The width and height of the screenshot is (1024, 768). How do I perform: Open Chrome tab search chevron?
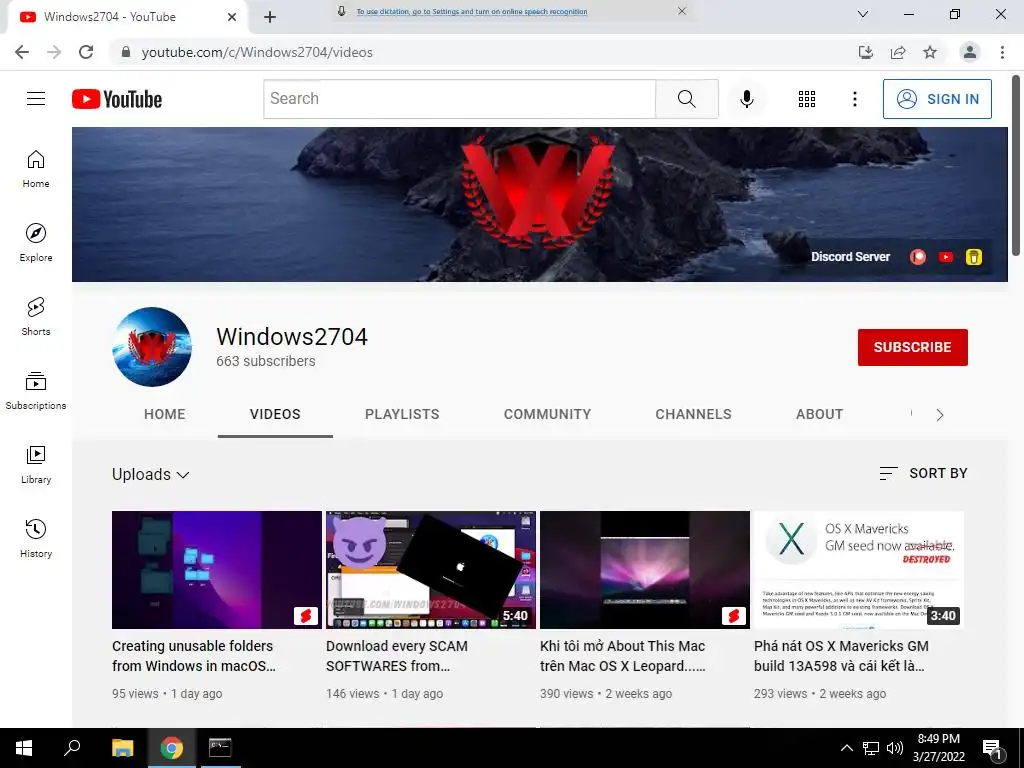(863, 14)
